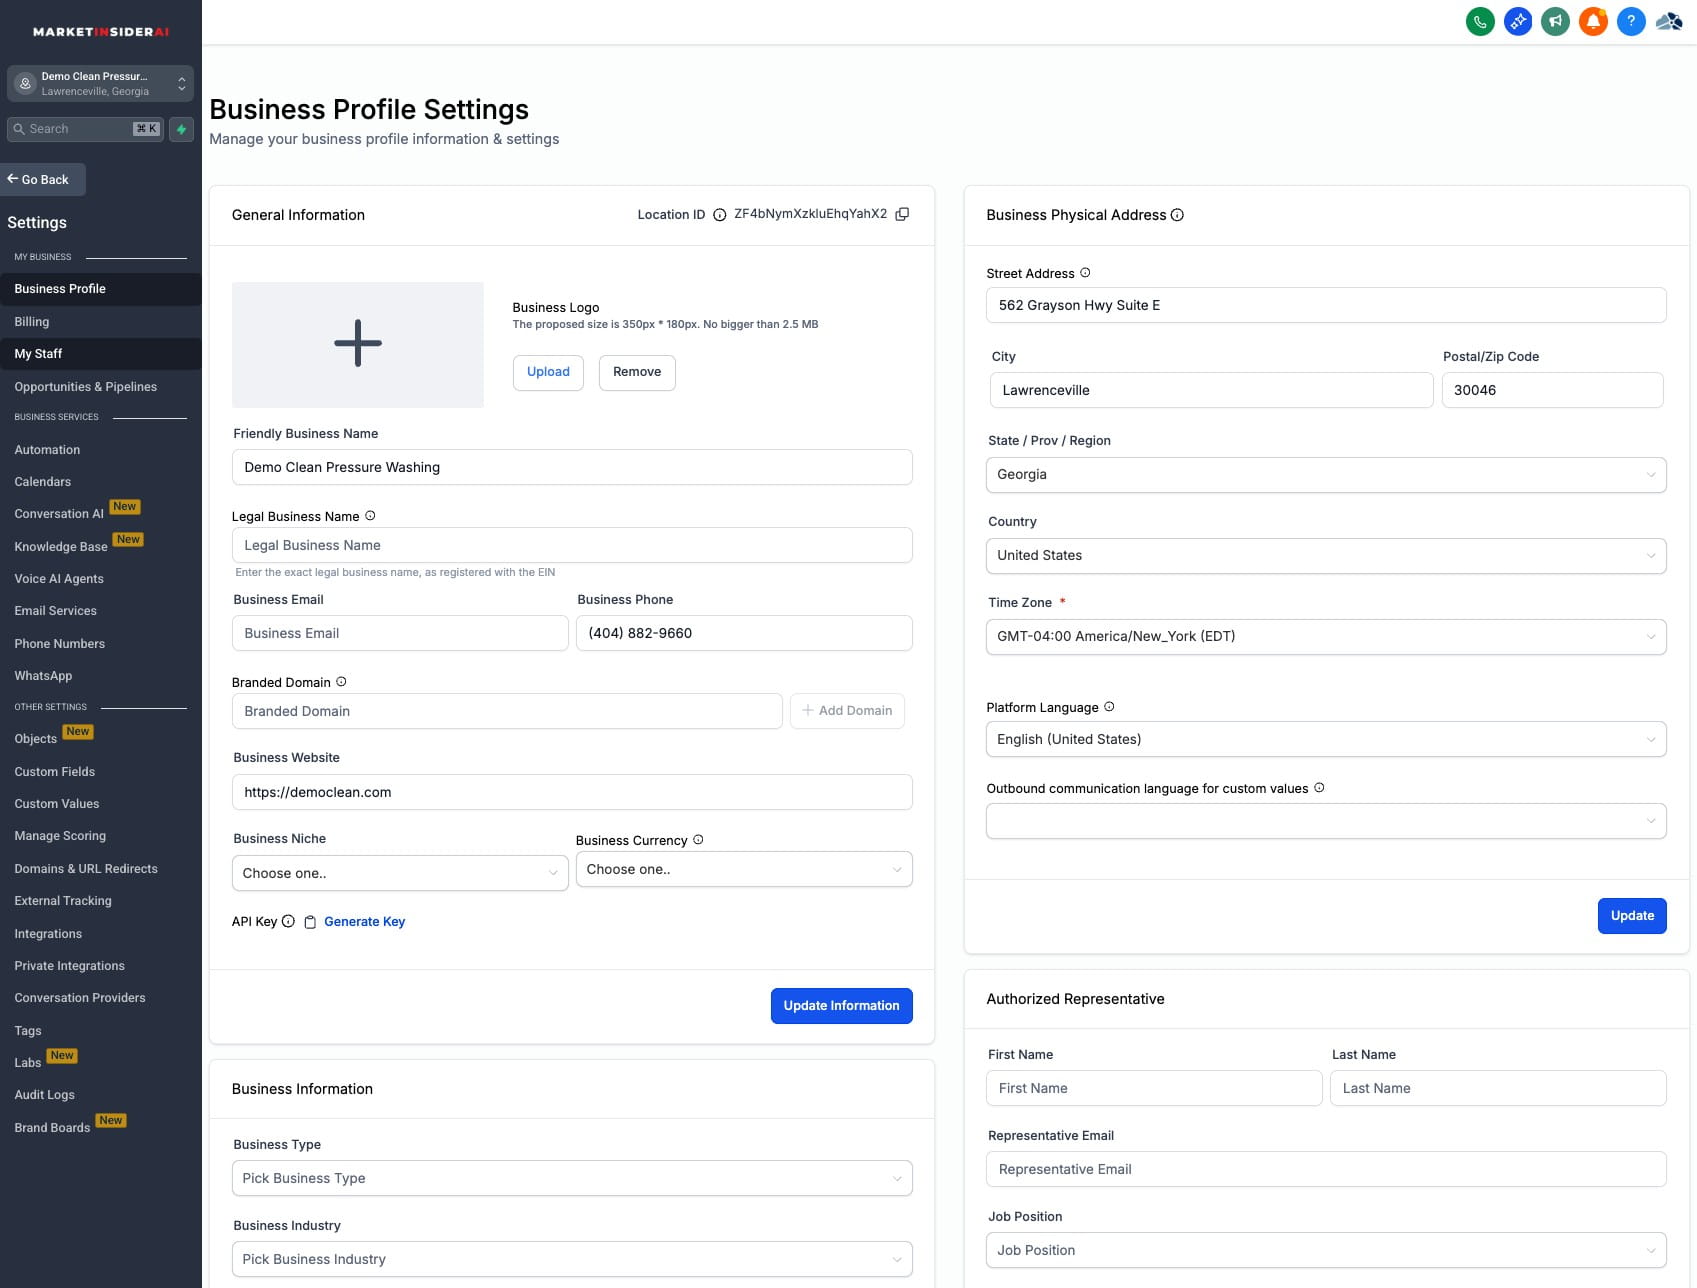1697x1288 pixels.
Task: Click the green lightning quick actions icon
Action: [x=181, y=129]
